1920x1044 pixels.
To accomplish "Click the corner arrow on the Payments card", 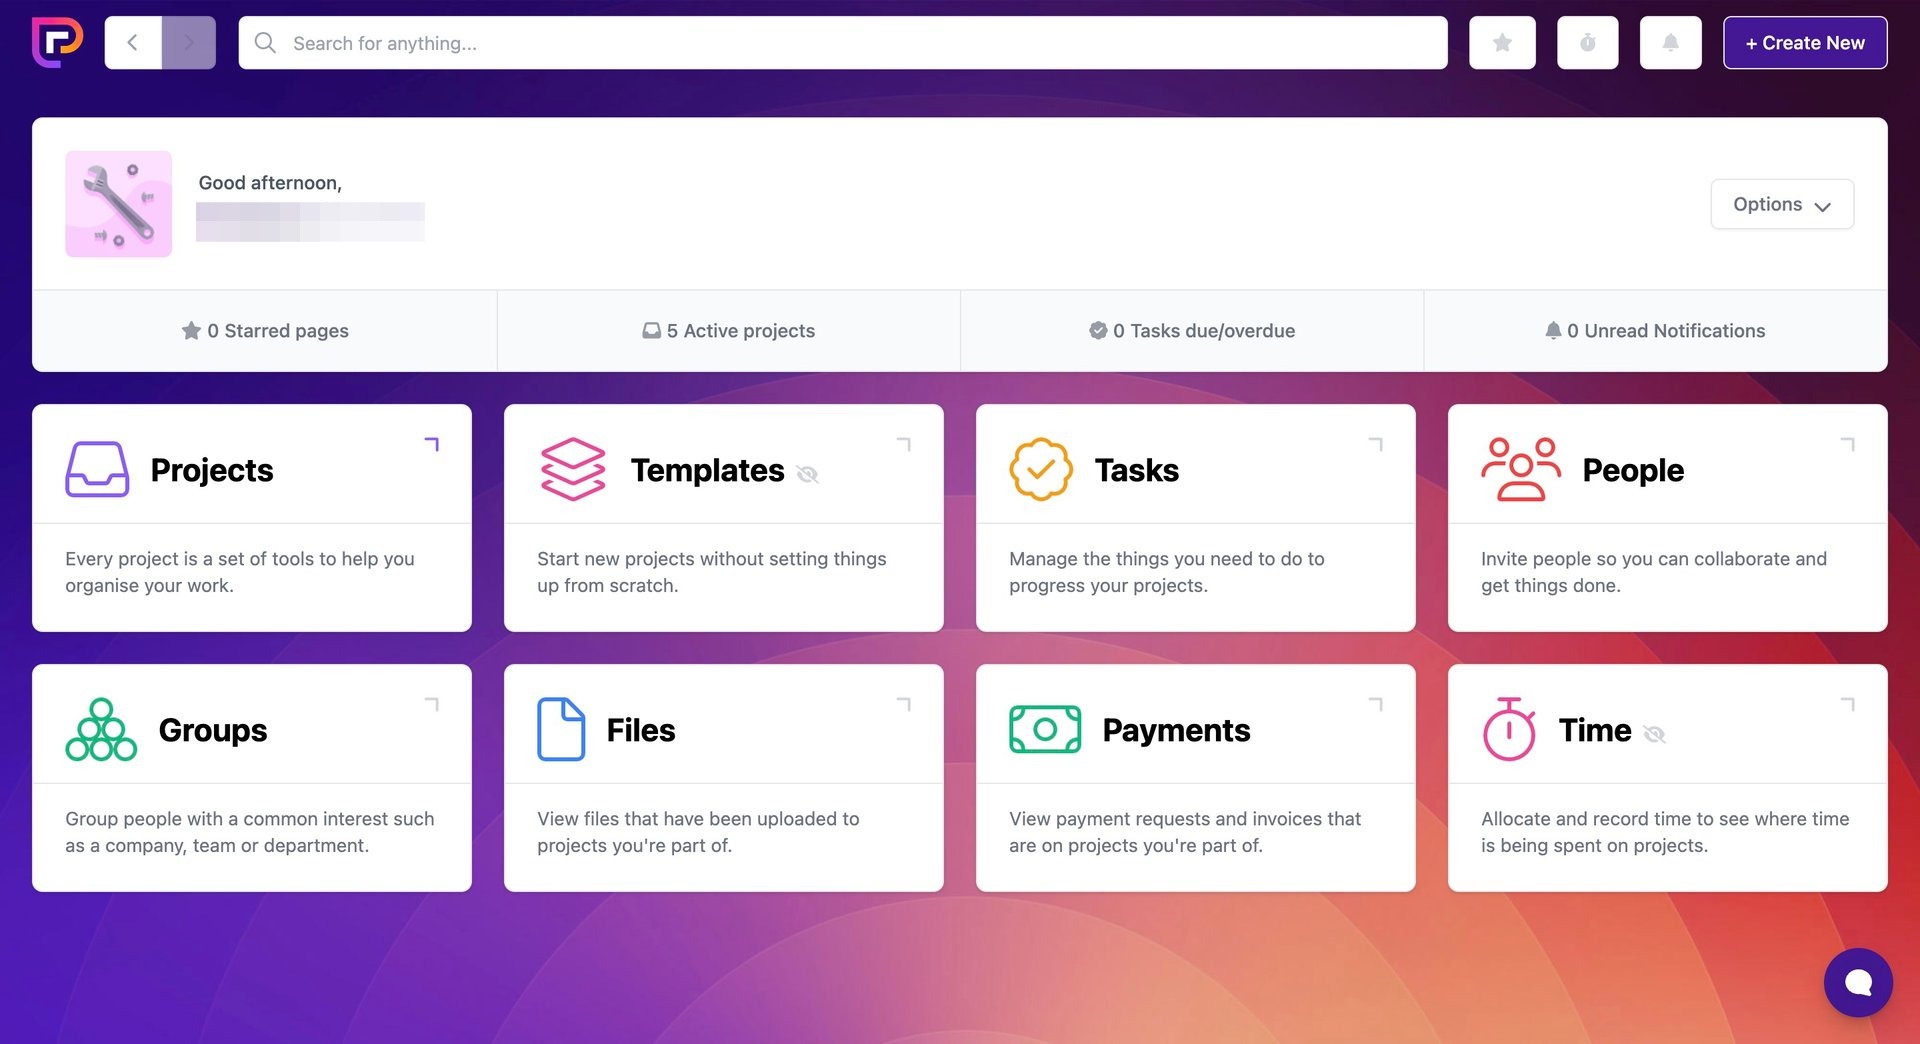I will pyautogui.click(x=1376, y=704).
